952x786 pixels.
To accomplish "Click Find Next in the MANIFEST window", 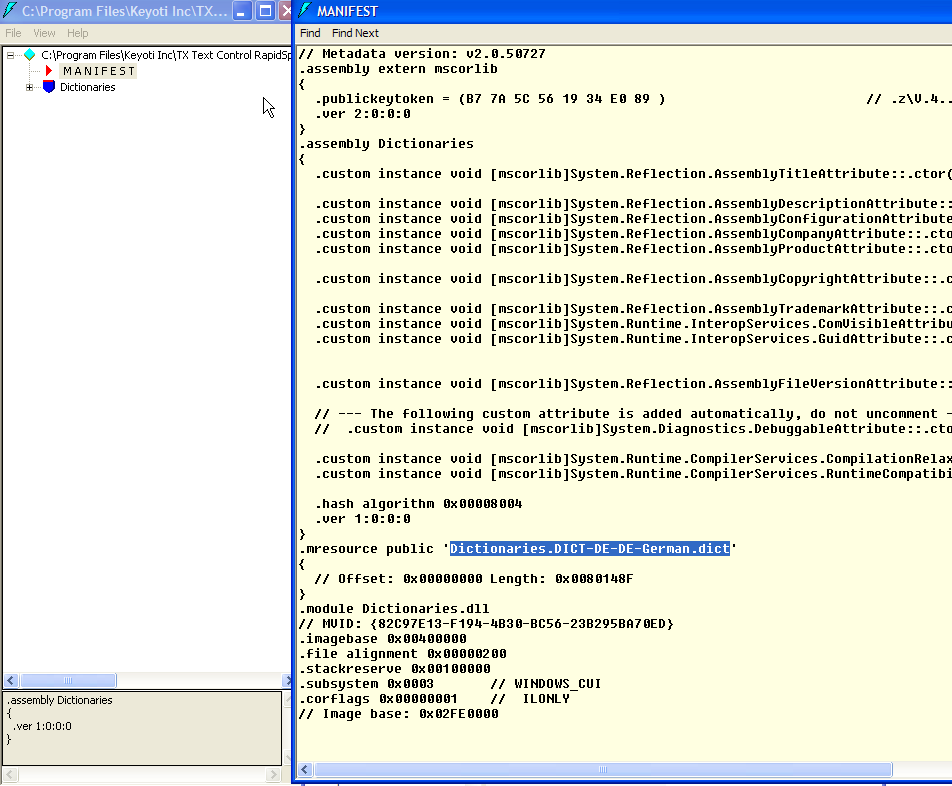I will [354, 32].
